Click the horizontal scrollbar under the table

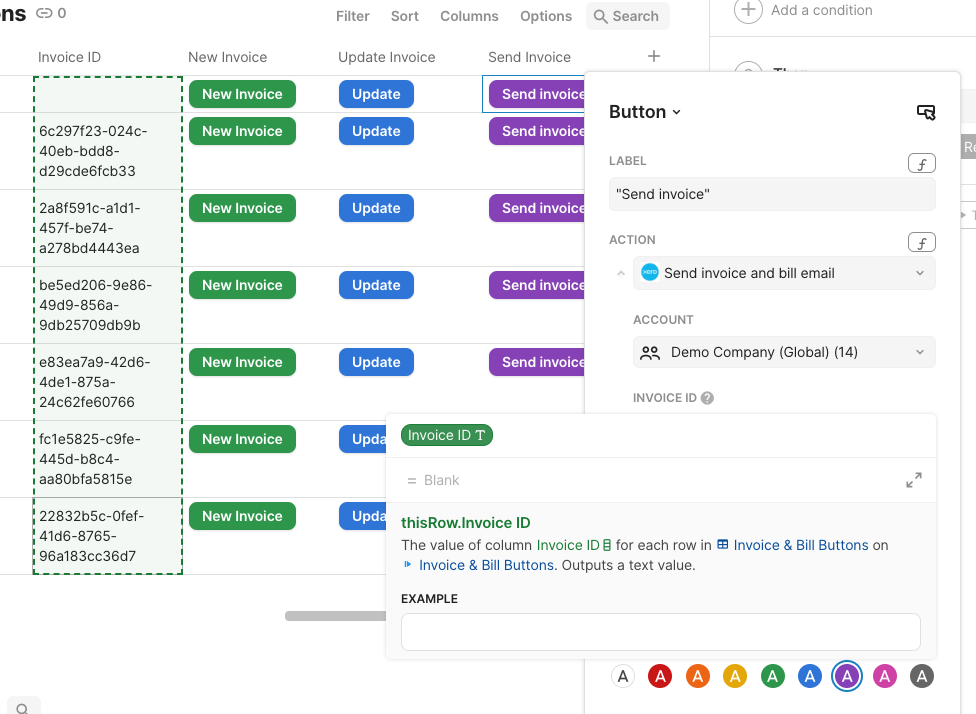point(336,616)
